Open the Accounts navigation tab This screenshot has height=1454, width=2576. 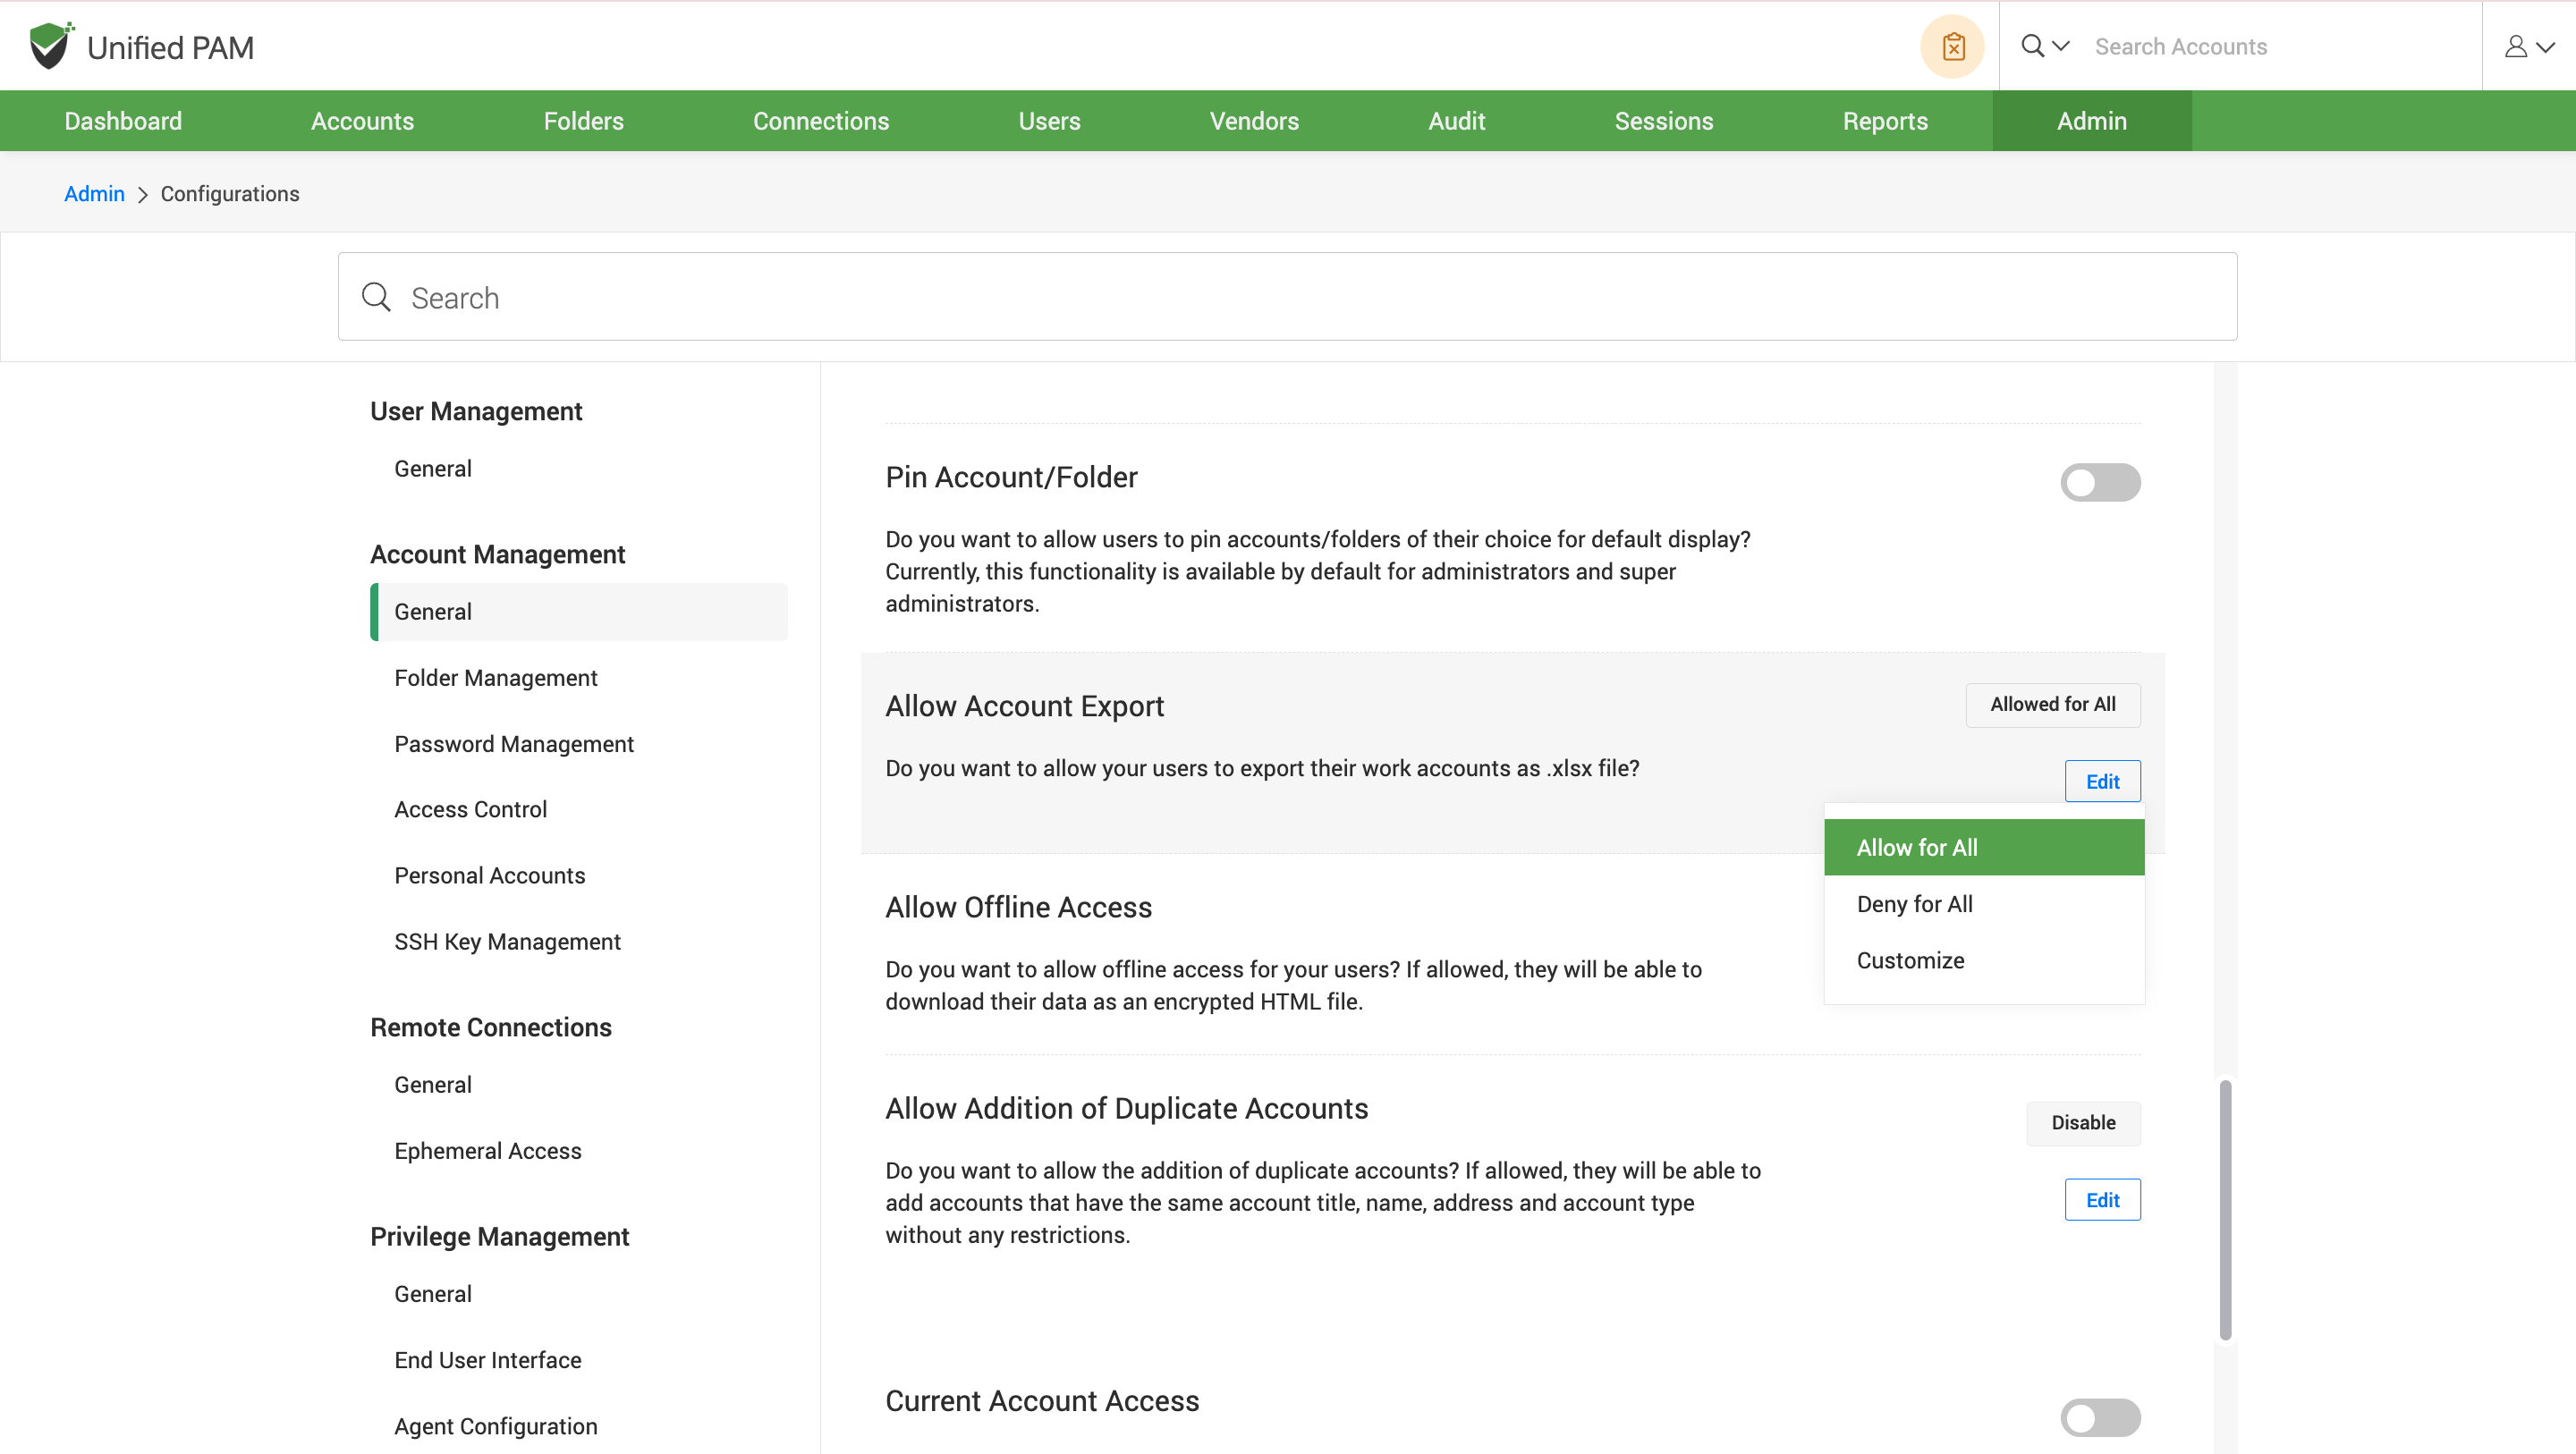point(362,121)
